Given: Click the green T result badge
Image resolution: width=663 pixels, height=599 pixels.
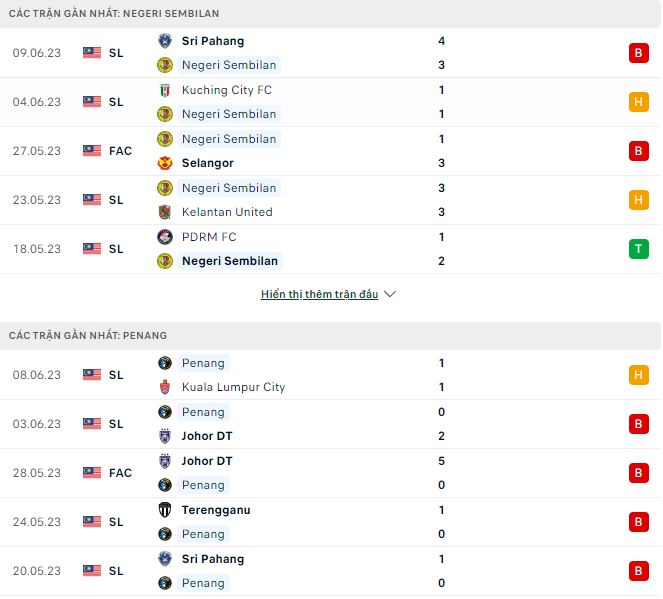Looking at the screenshot, I should pos(638,249).
